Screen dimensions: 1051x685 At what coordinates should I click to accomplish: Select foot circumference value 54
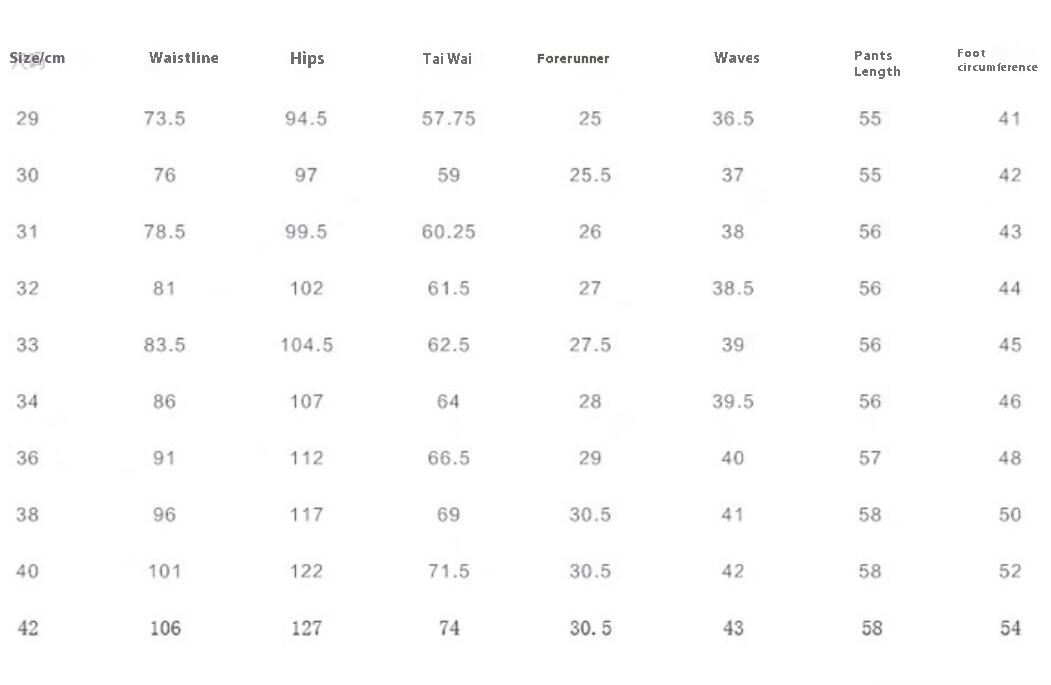pos(1010,628)
